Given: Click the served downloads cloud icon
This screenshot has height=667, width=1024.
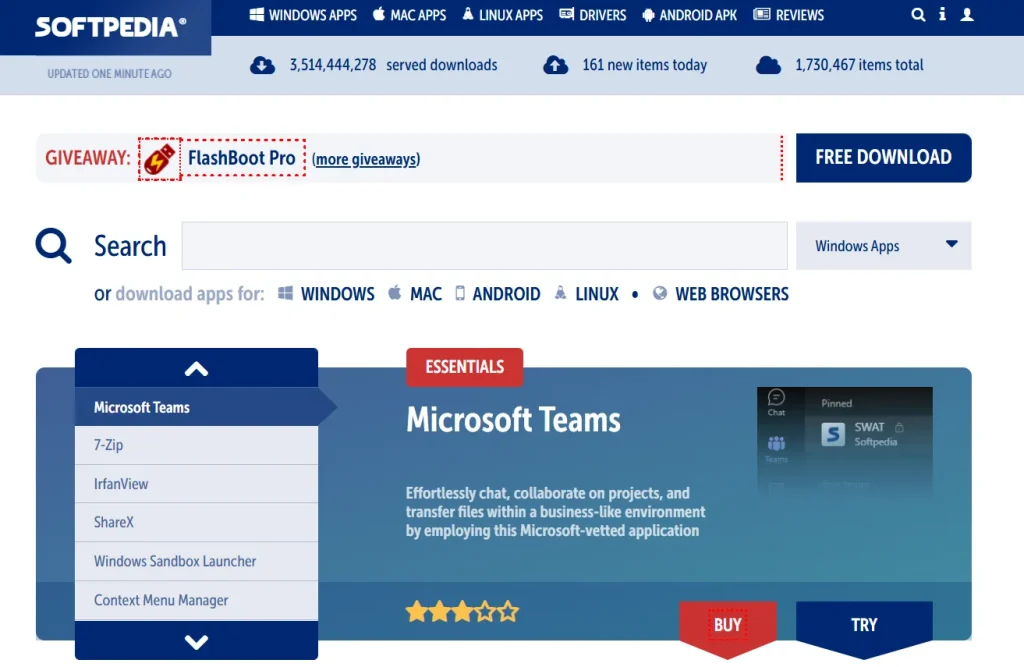Looking at the screenshot, I should [x=263, y=65].
